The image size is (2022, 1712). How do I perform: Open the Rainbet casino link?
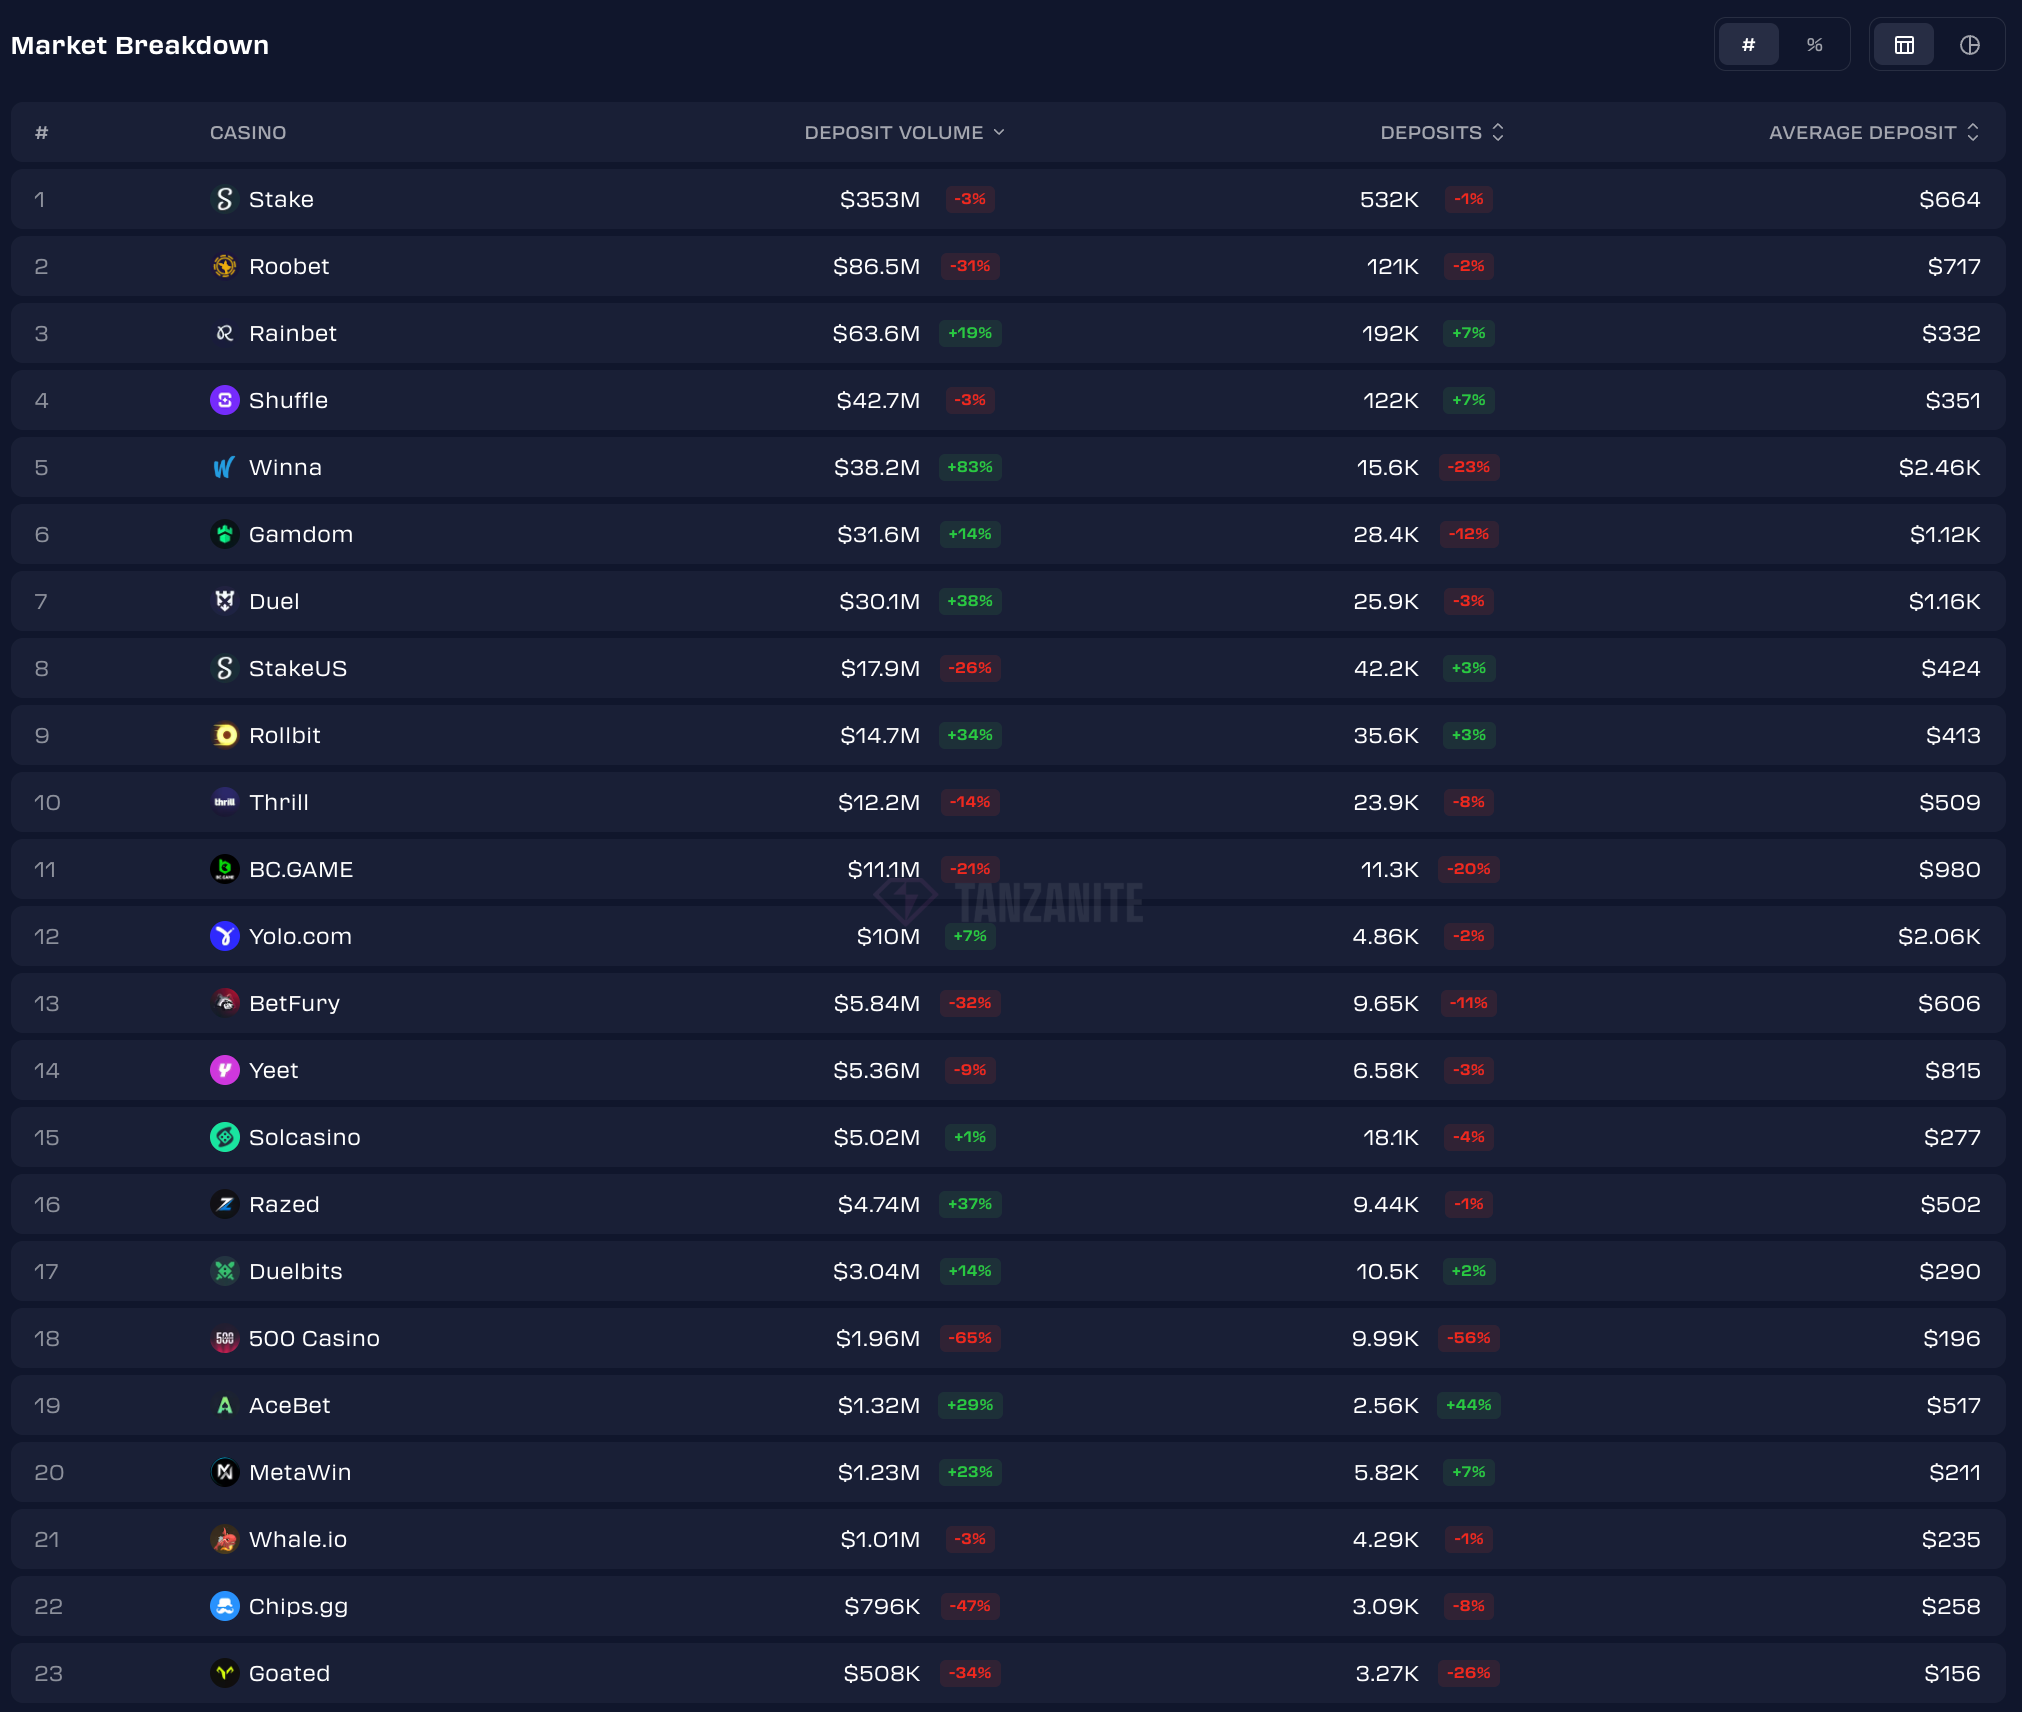[292, 333]
